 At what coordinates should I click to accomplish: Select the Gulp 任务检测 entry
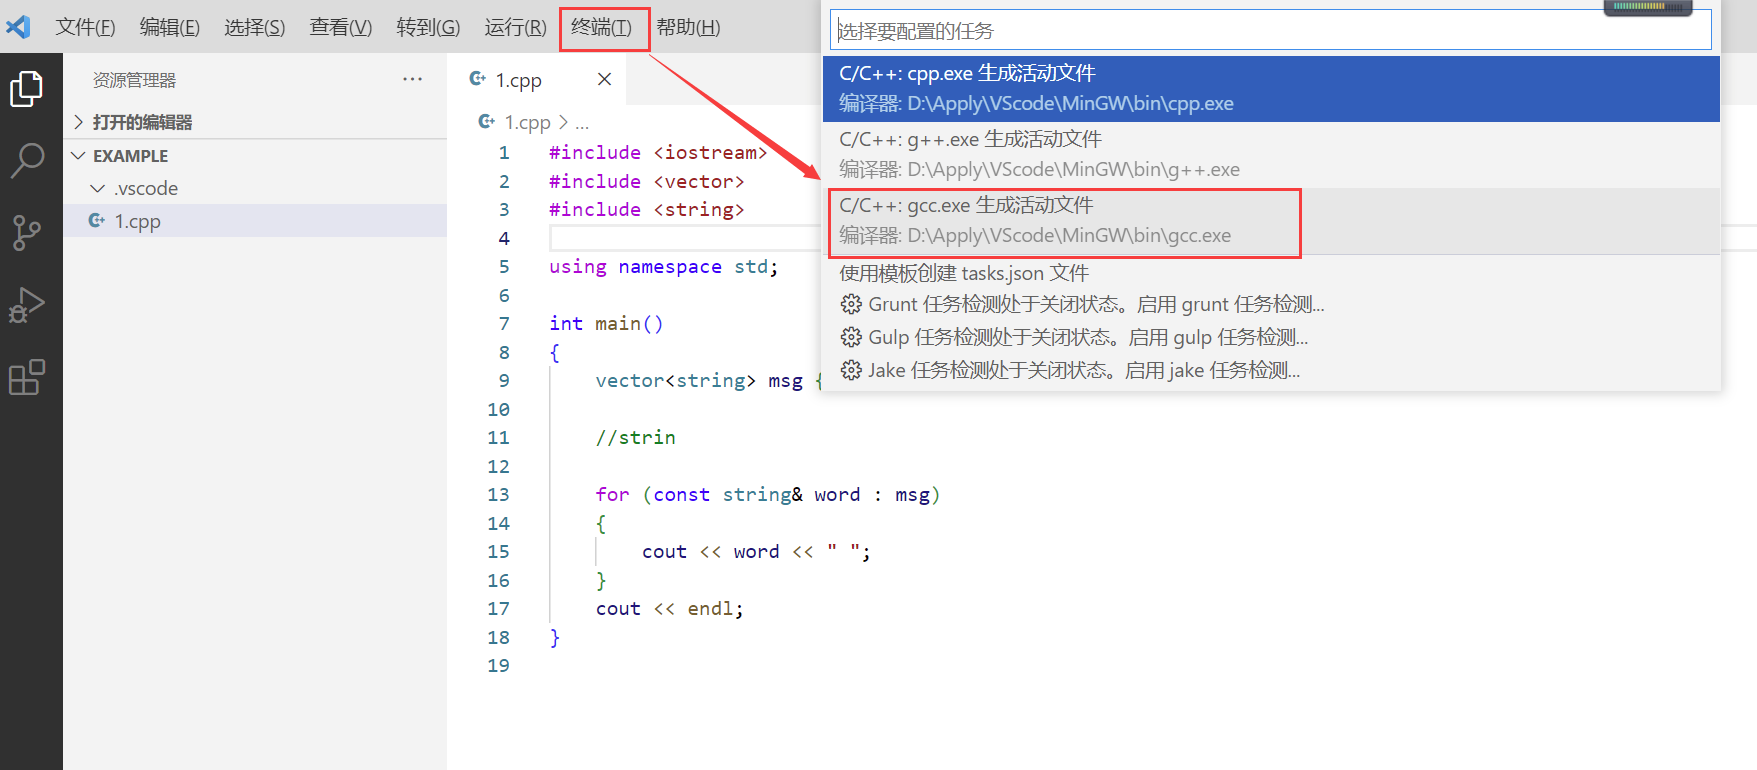pos(1271,337)
